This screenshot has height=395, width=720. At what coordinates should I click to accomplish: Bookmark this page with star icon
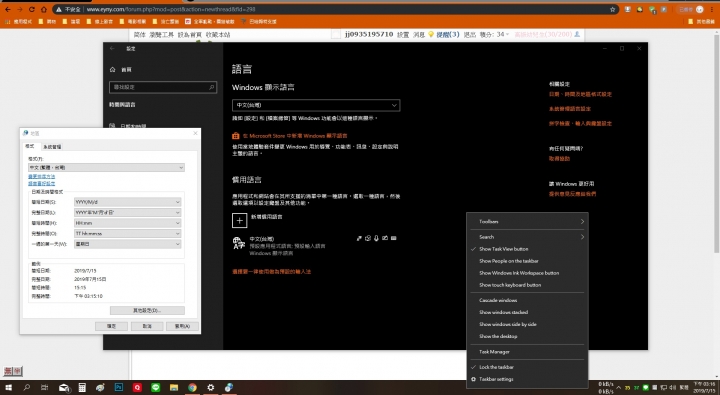613,9
